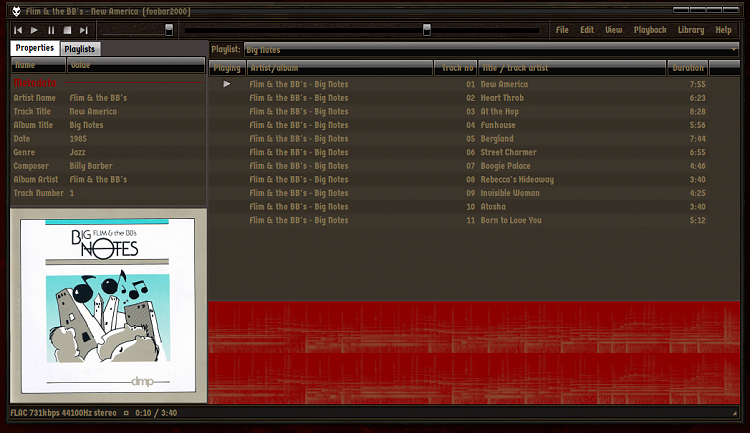Sort by Artist/album column header
750x433 pixels.
tap(340, 68)
